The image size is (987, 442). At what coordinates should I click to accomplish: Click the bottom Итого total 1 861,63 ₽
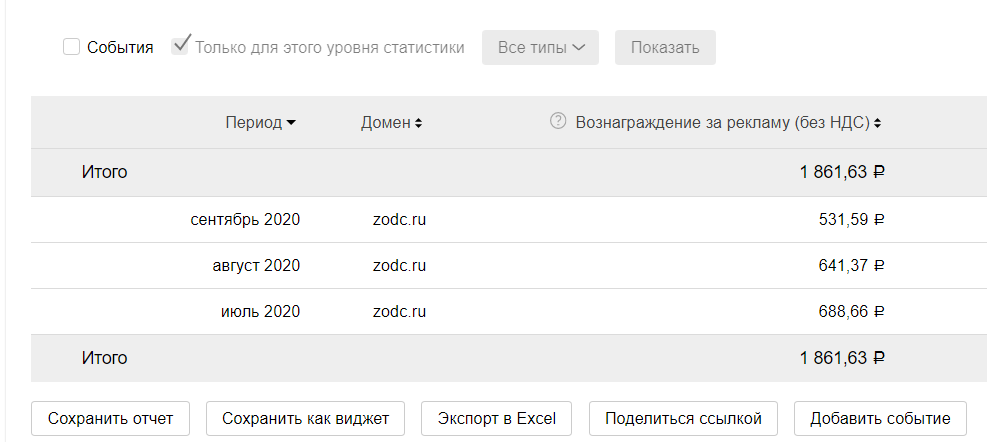pyautogui.click(x=842, y=357)
